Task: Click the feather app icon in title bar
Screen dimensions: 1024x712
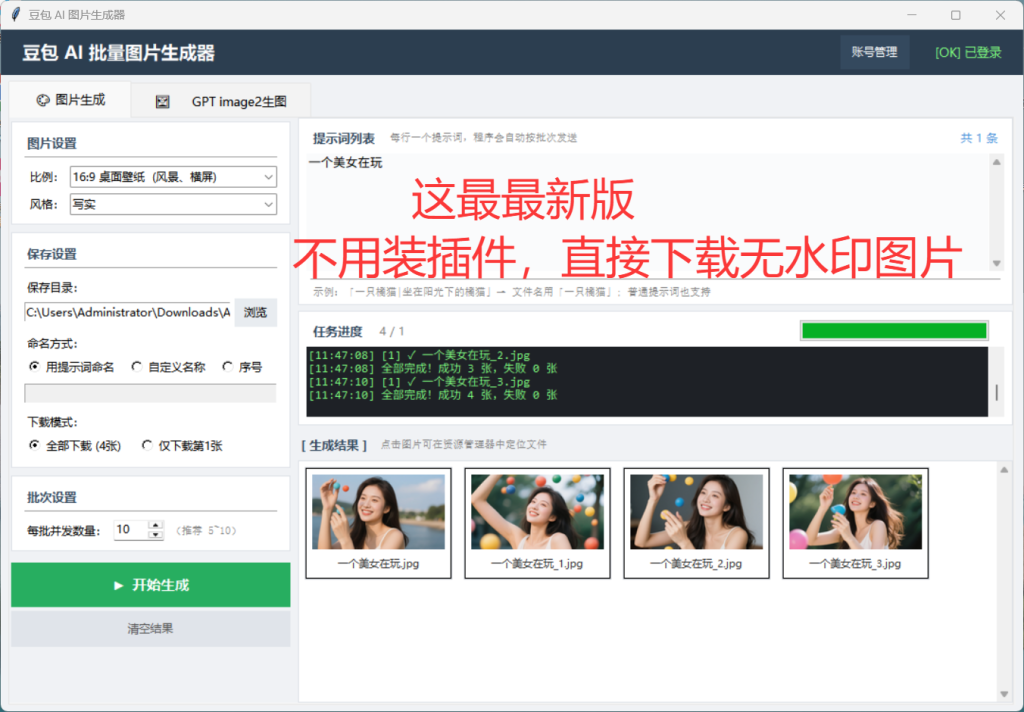Action: [16, 14]
